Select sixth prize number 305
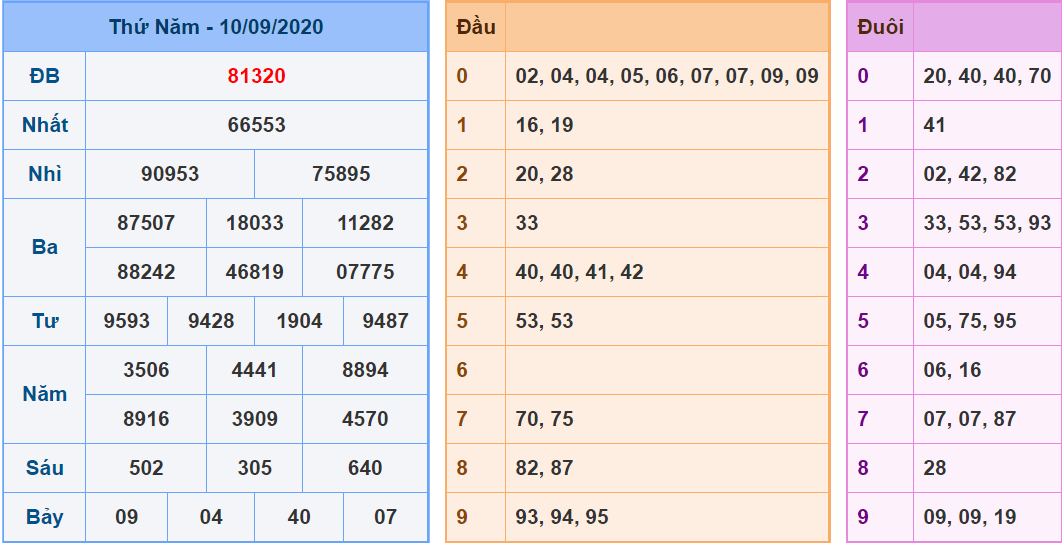Image resolution: width=1062 pixels, height=543 pixels. 254,468
